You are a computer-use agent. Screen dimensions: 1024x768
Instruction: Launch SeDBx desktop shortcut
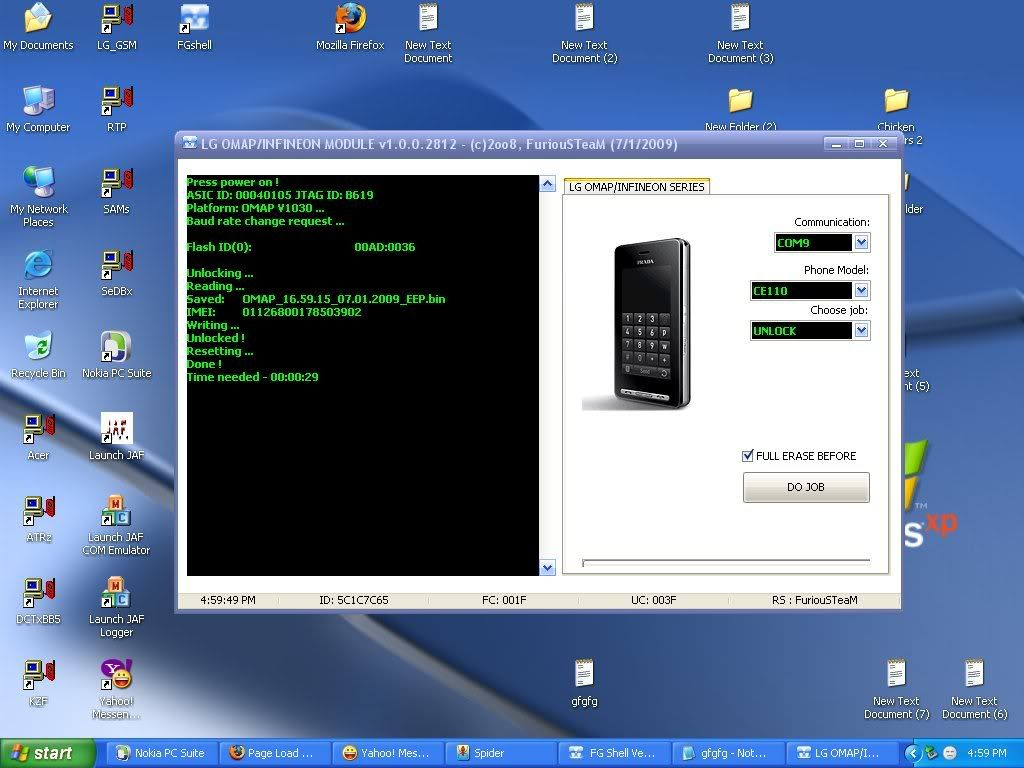point(117,274)
